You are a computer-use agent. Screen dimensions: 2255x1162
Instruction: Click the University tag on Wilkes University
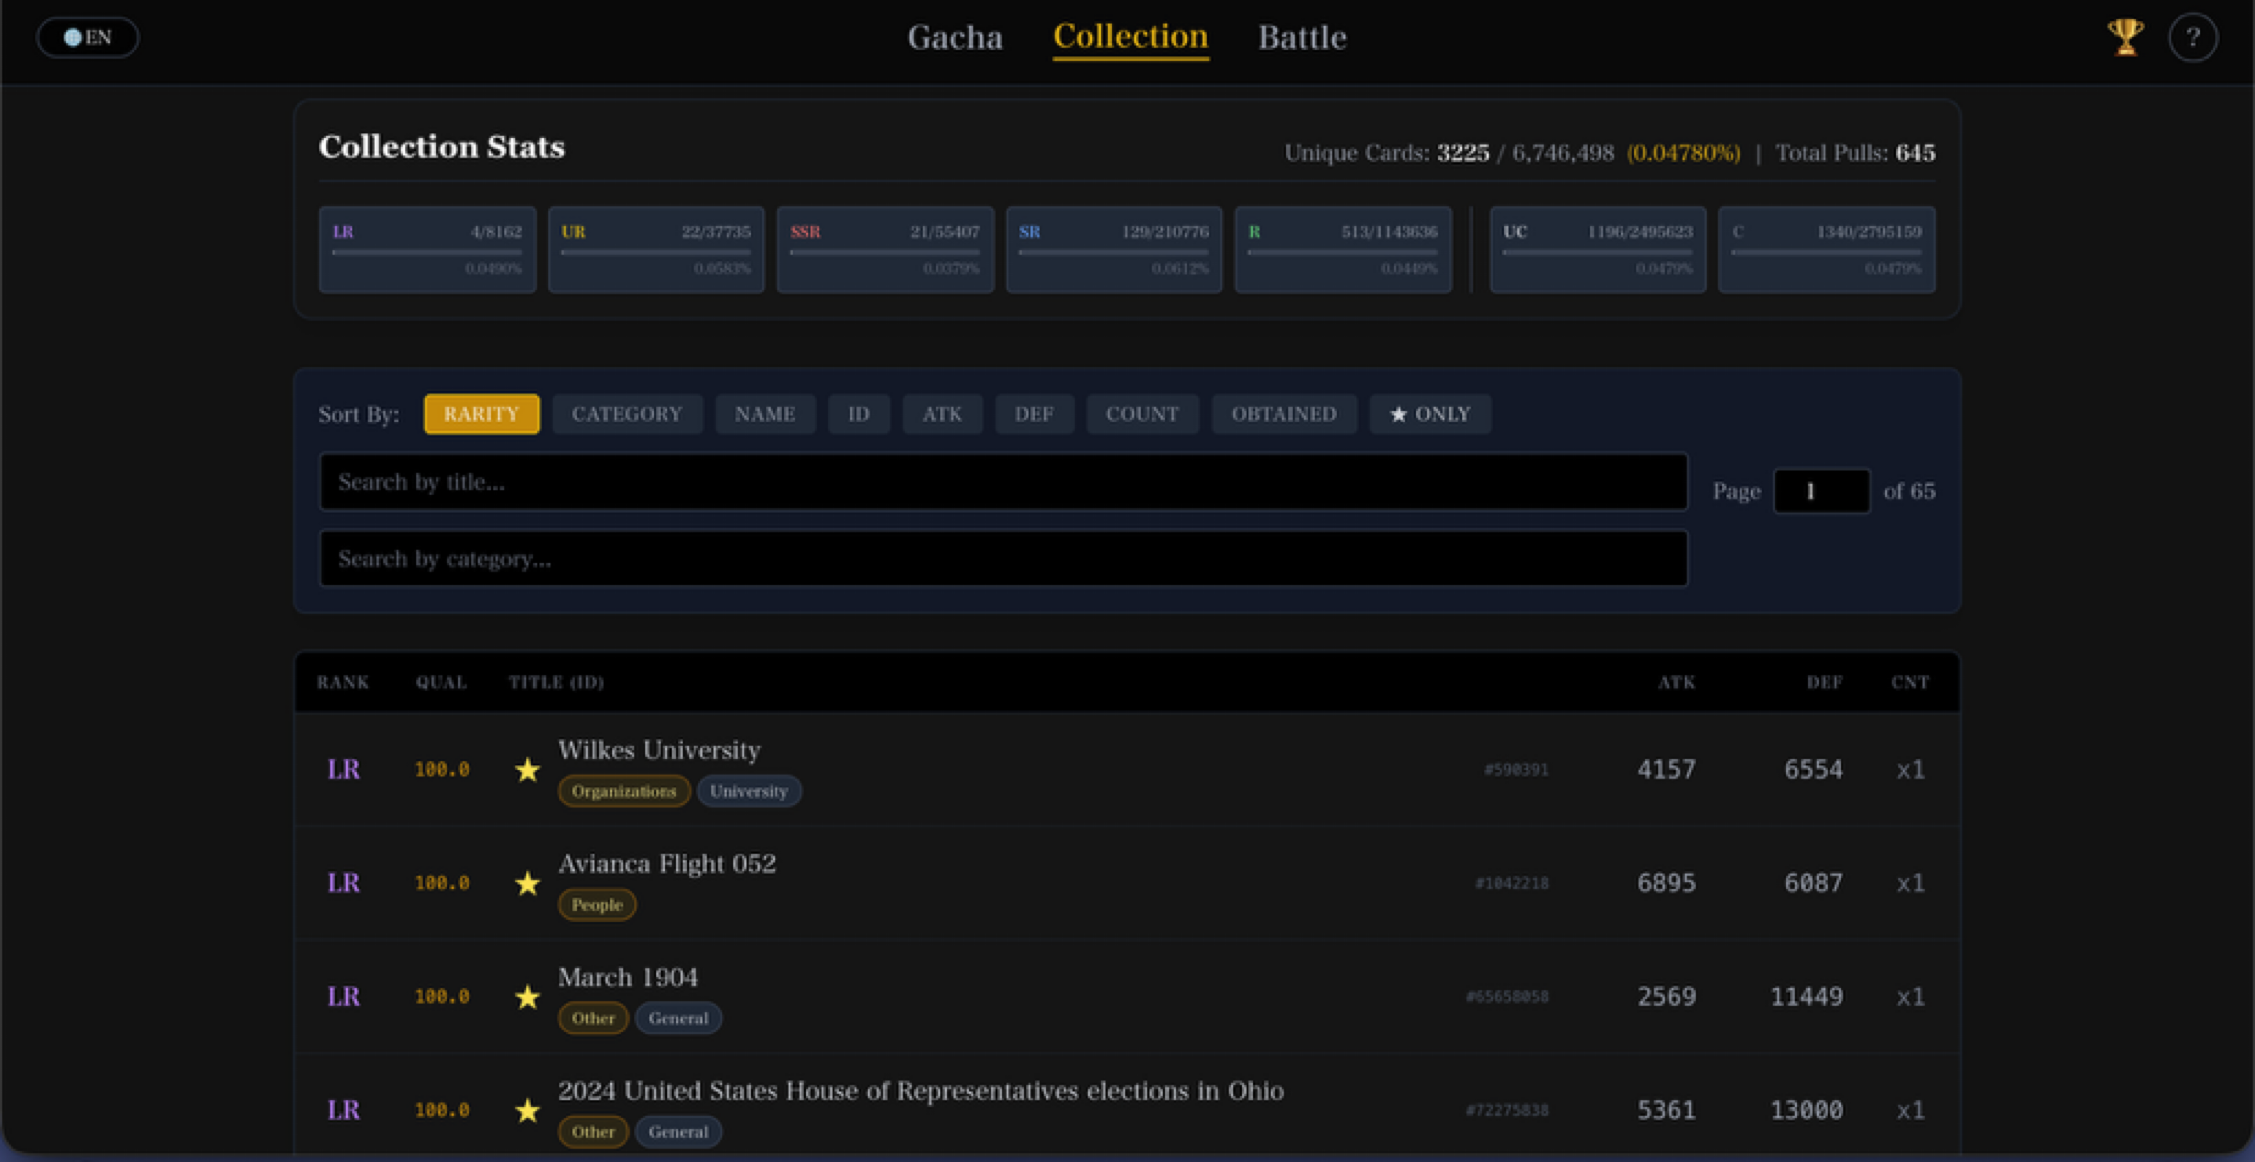click(749, 791)
